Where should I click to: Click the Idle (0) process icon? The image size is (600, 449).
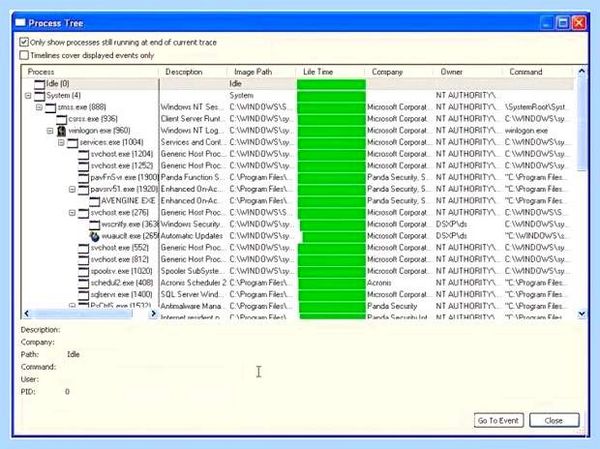pos(39,84)
